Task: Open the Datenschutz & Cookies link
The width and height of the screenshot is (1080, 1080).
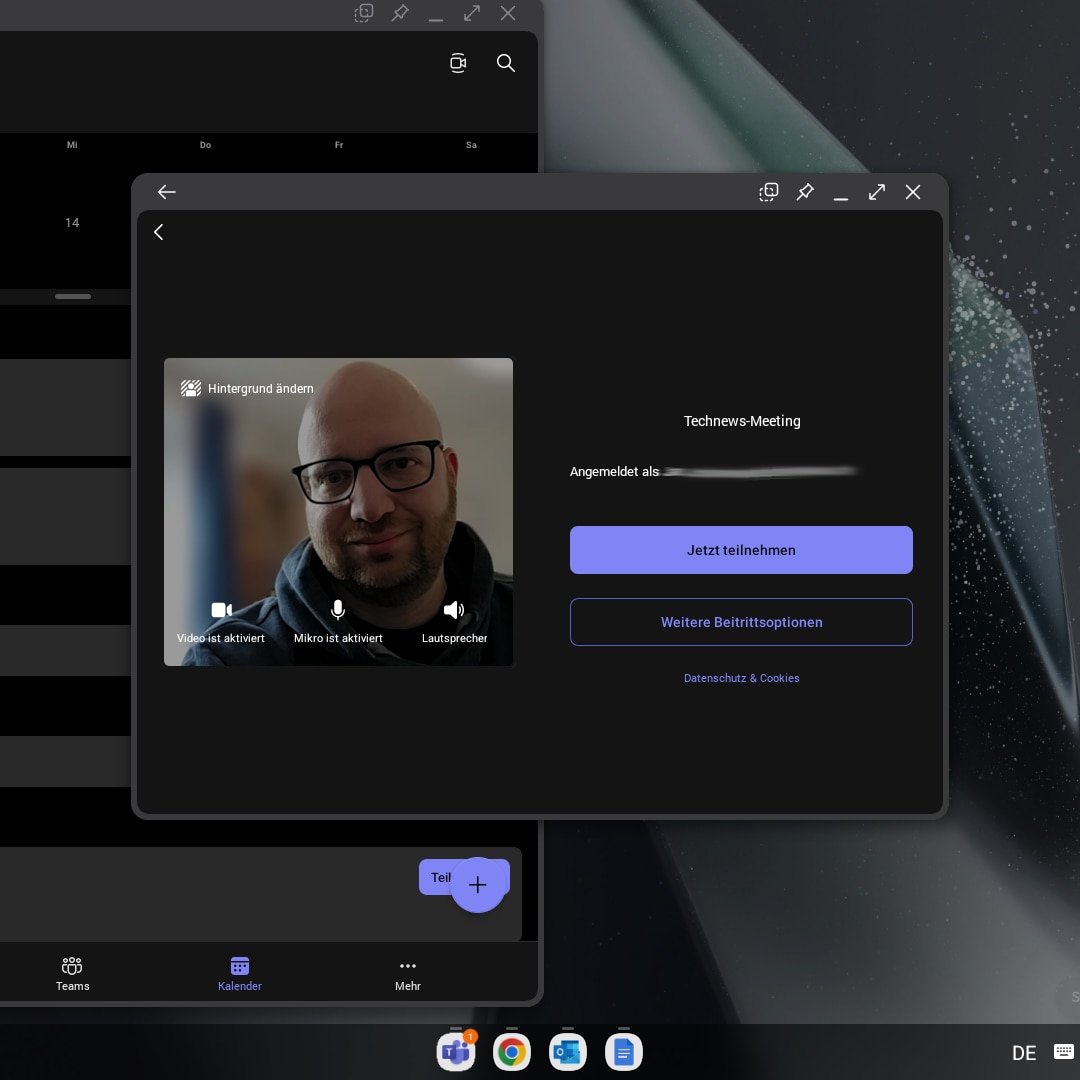Action: (x=741, y=678)
